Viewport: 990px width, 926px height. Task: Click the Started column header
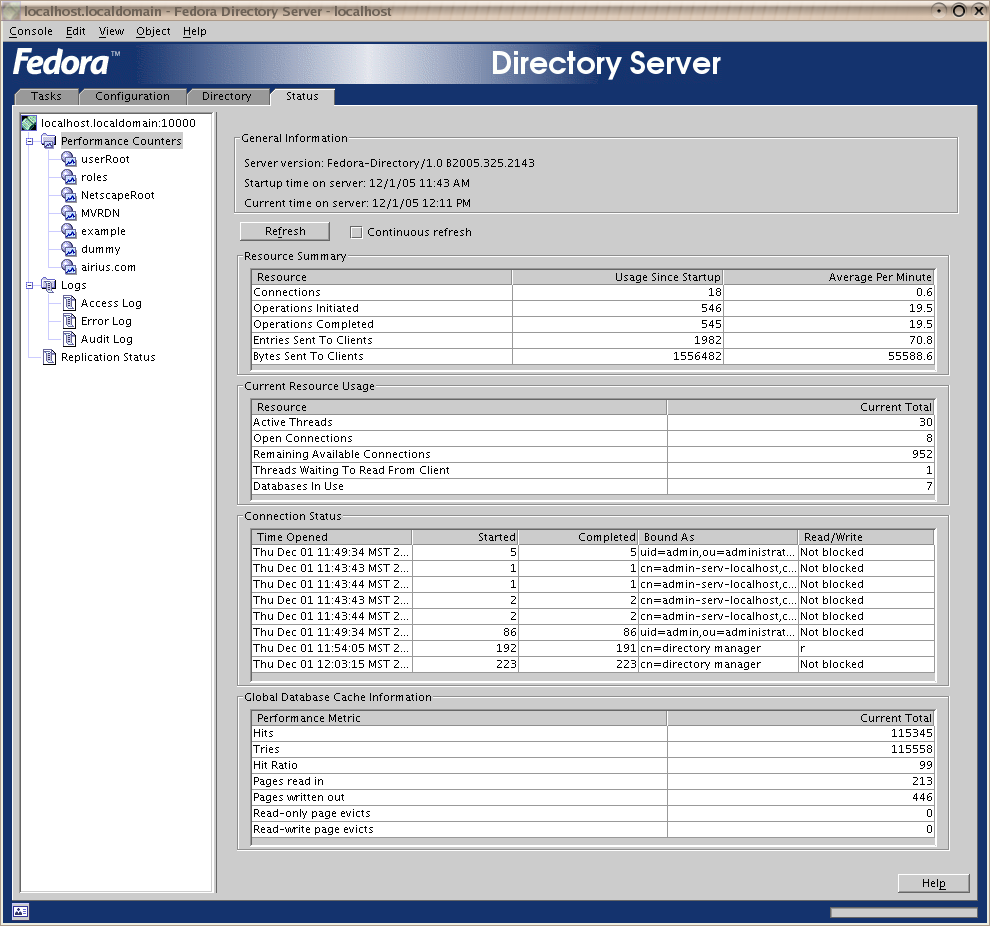[465, 537]
